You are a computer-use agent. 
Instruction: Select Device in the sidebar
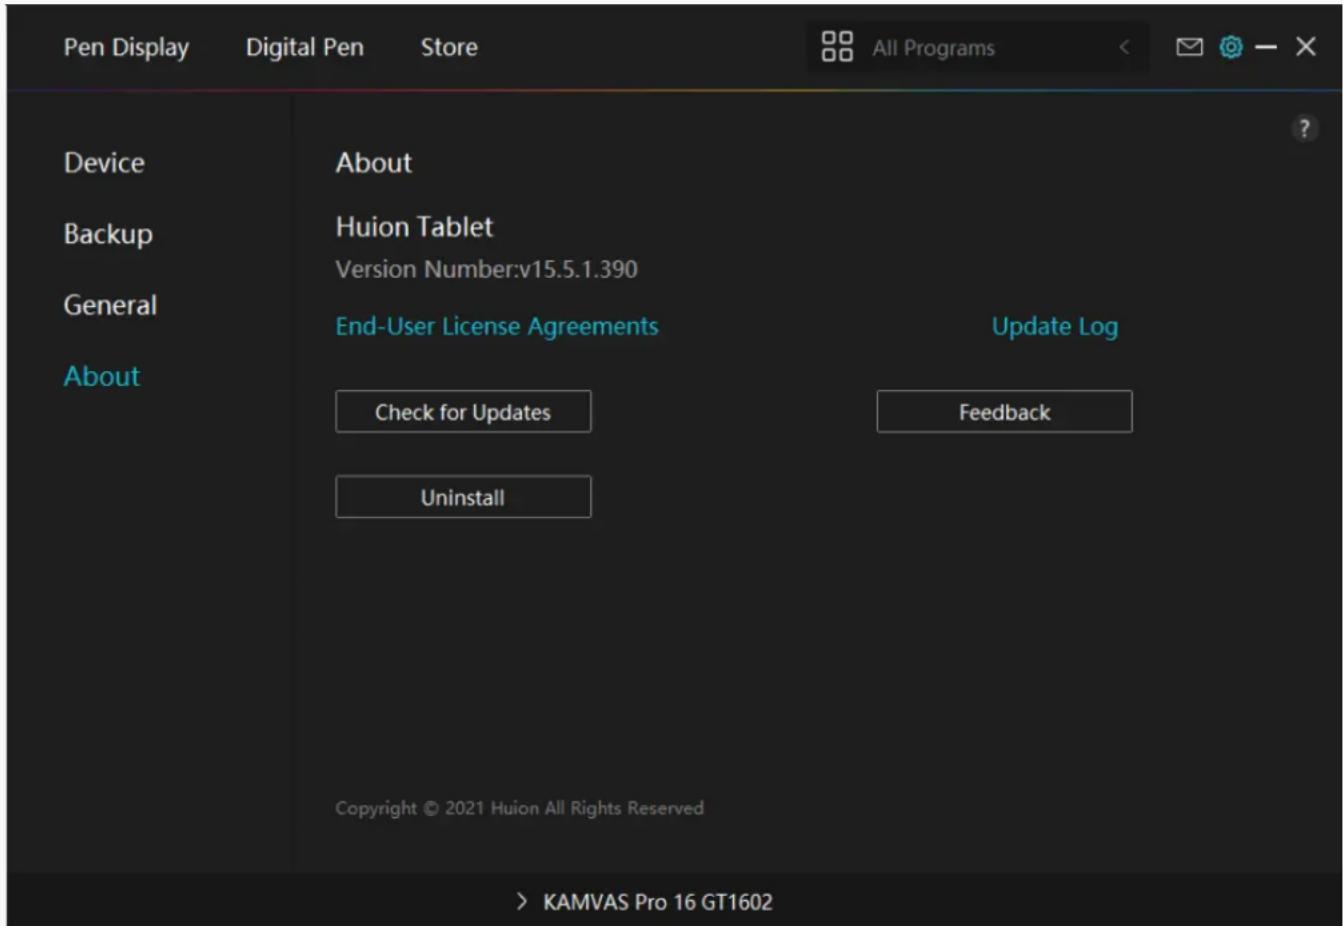tap(104, 163)
